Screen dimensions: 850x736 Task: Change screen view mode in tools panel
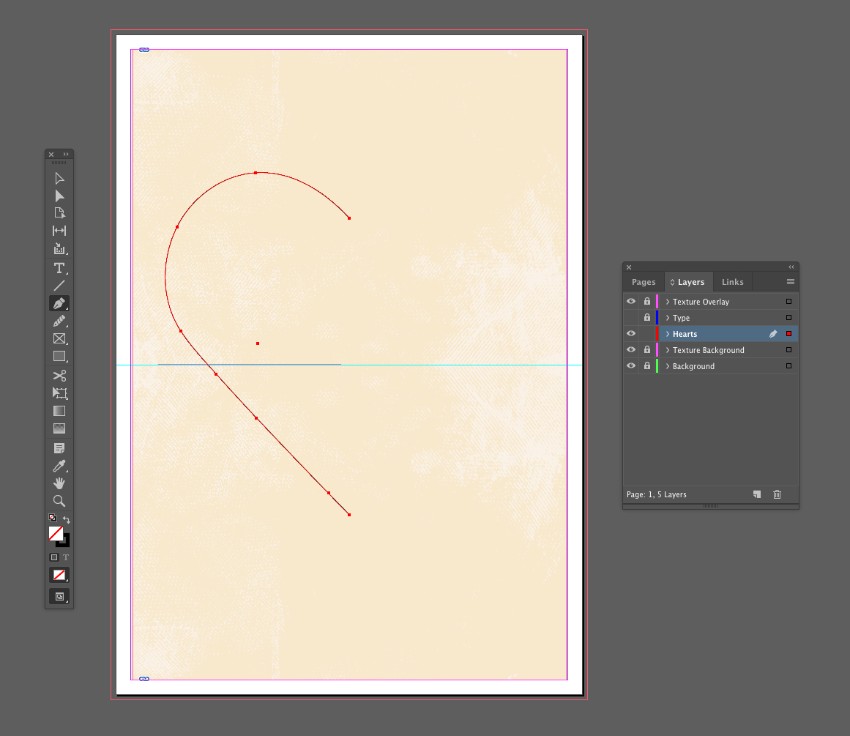tap(59, 597)
